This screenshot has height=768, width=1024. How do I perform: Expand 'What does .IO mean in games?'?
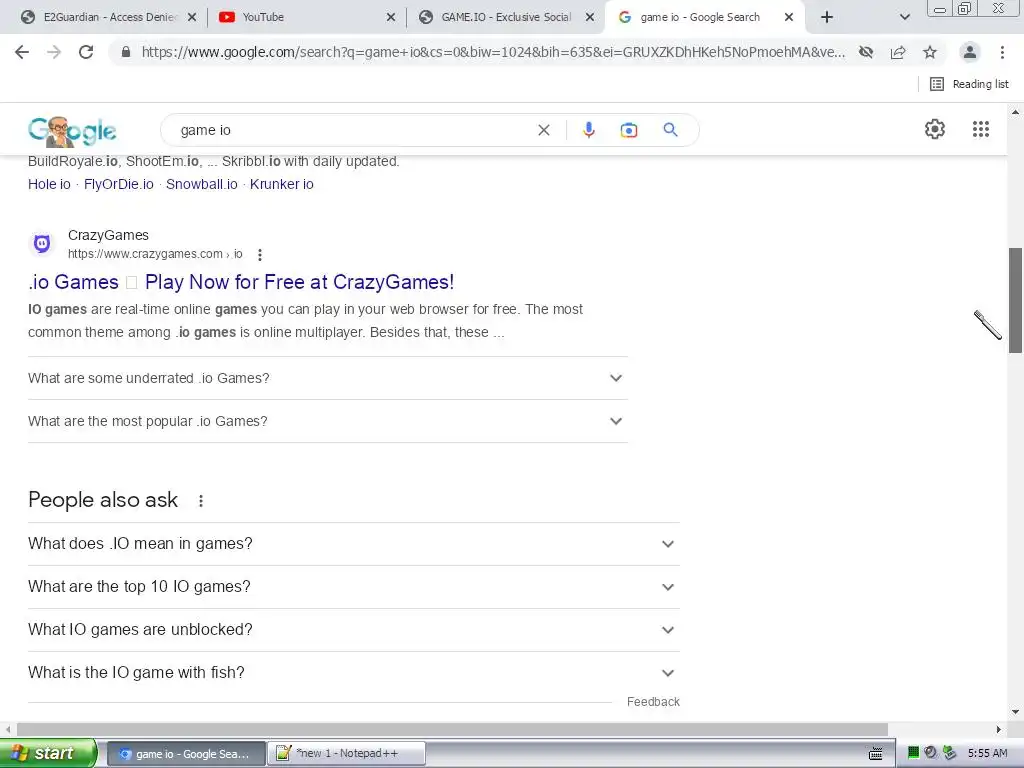353,544
